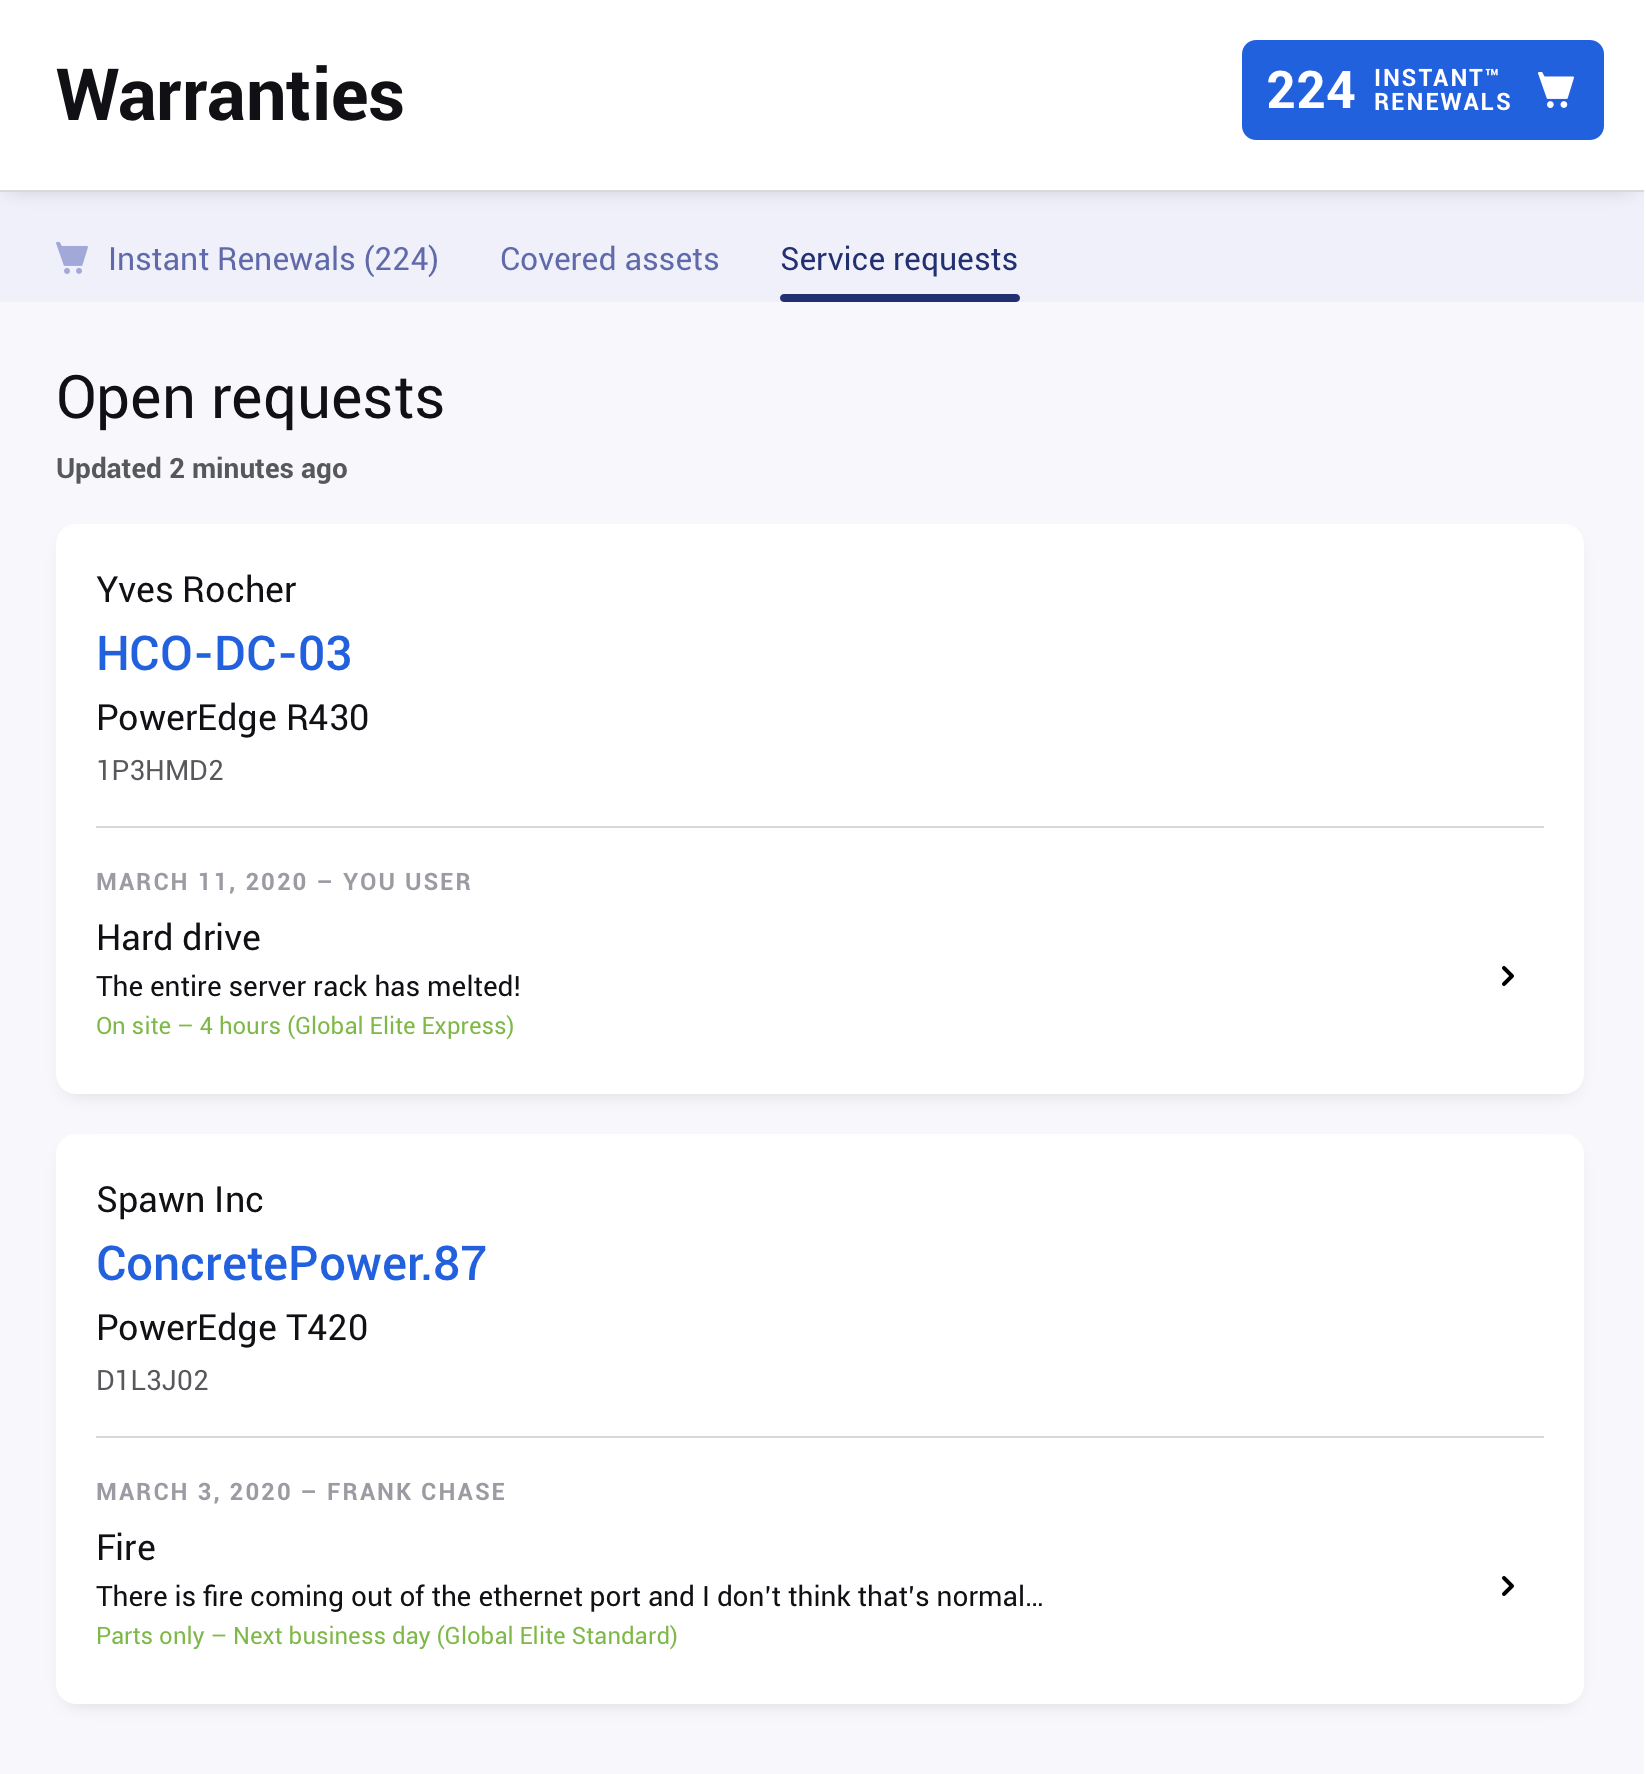The image size is (1646, 1774).
Task: Open the HCO-DC-03 asset link
Action: click(224, 654)
